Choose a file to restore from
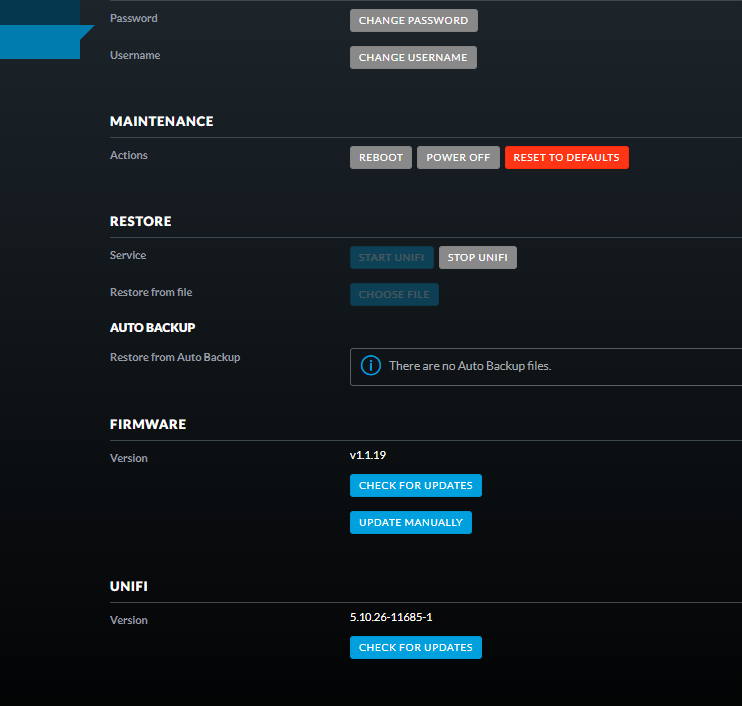Screen dimensions: 742x706 394,294
